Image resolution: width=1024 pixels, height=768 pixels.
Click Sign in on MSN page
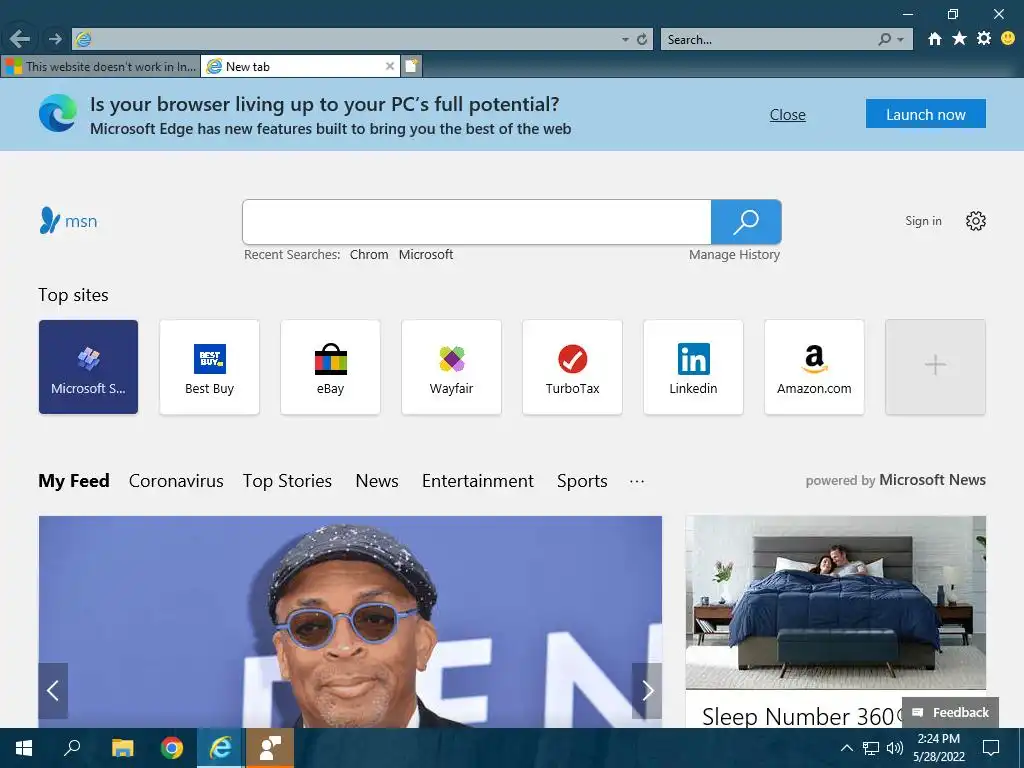point(923,221)
